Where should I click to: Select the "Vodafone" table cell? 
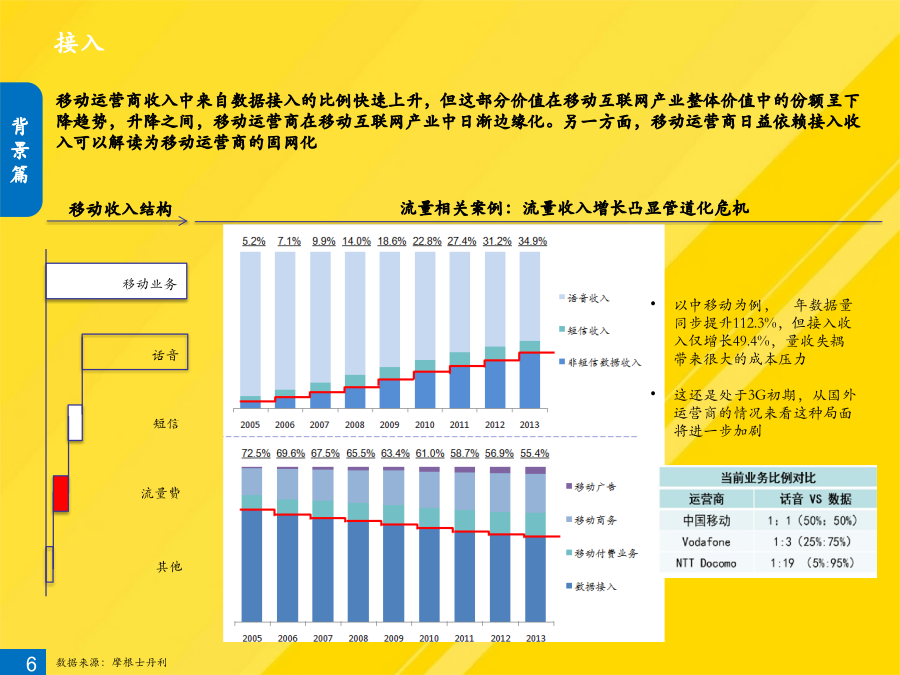click(707, 542)
